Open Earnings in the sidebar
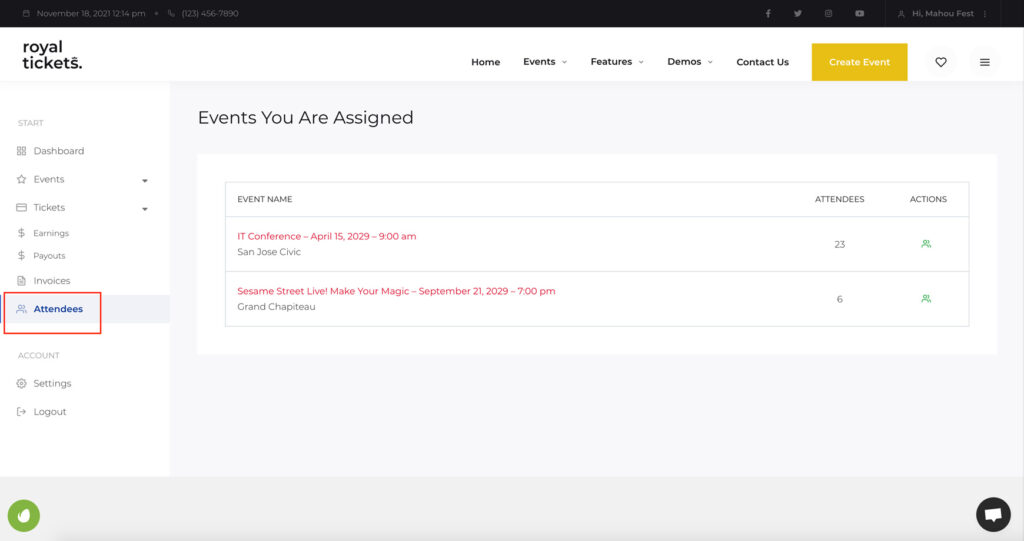Viewport: 1024px width, 541px height. tap(51, 233)
